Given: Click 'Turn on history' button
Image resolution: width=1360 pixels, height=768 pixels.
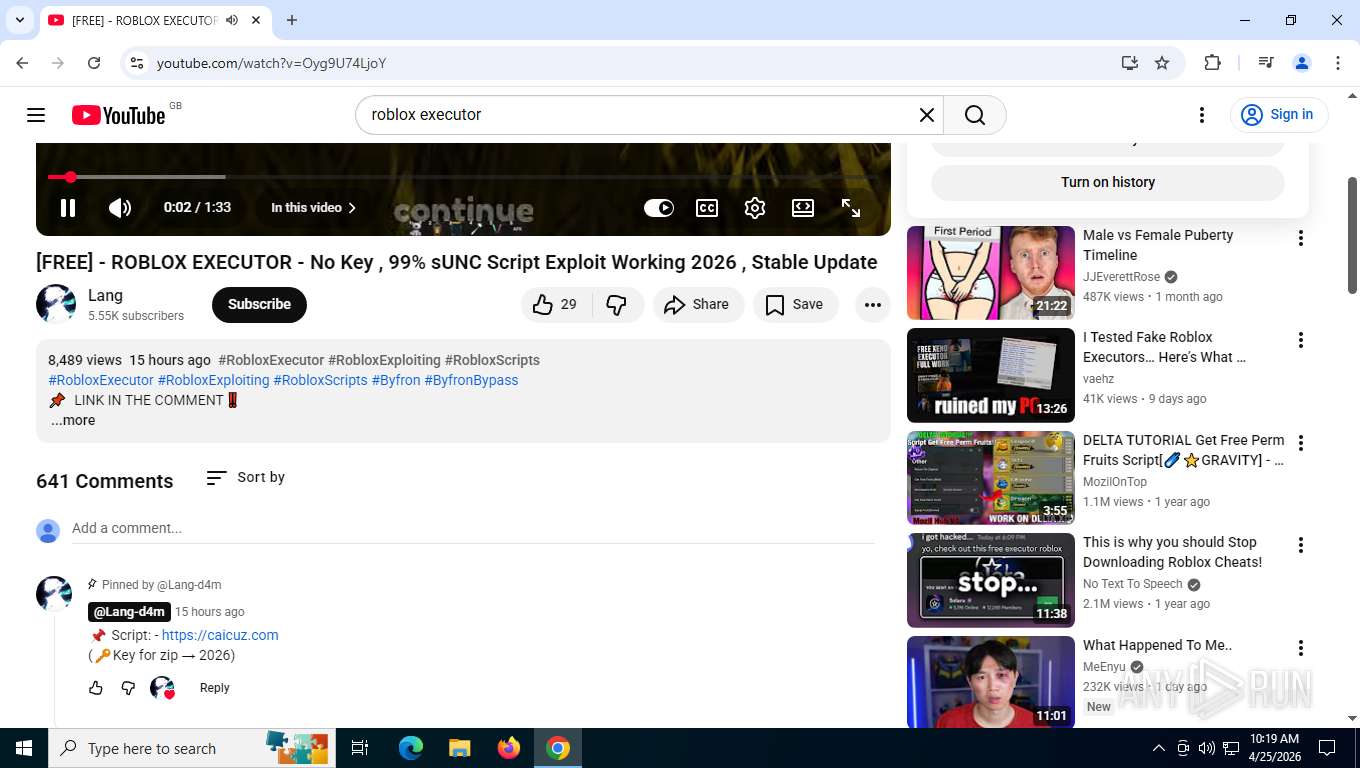Looking at the screenshot, I should coord(1108,182).
